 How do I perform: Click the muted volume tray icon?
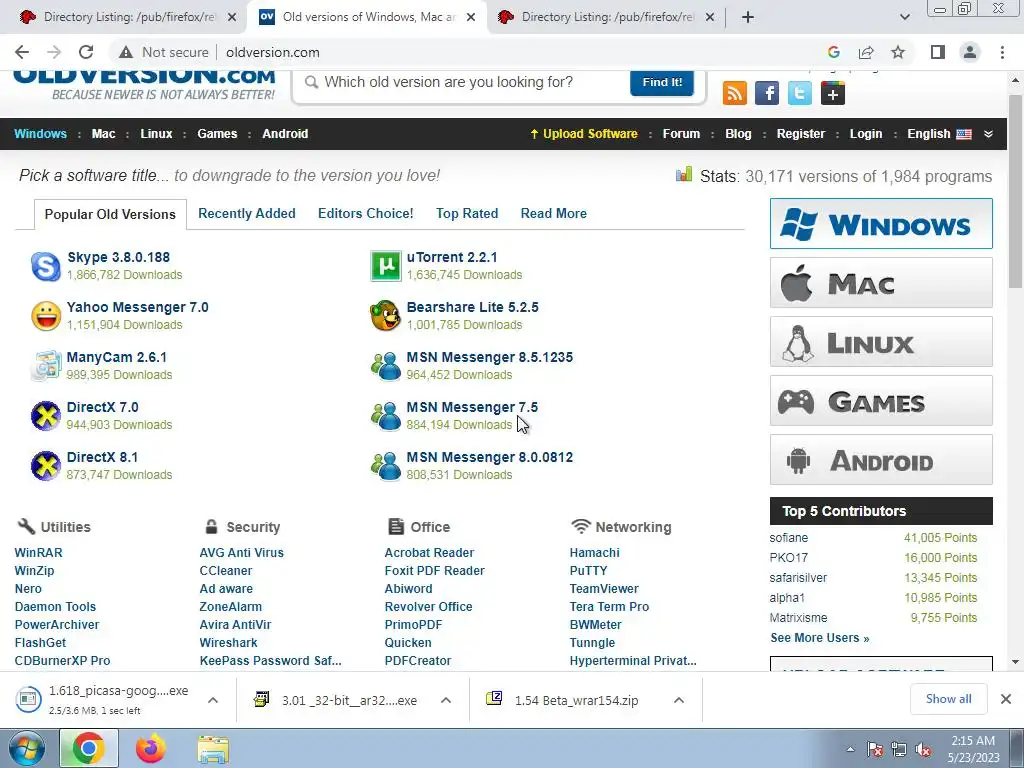[x=923, y=750]
